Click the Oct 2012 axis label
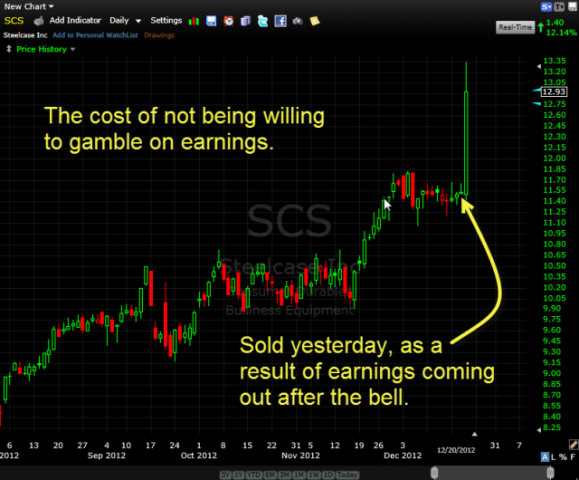The height and width of the screenshot is (480, 579). (x=199, y=456)
